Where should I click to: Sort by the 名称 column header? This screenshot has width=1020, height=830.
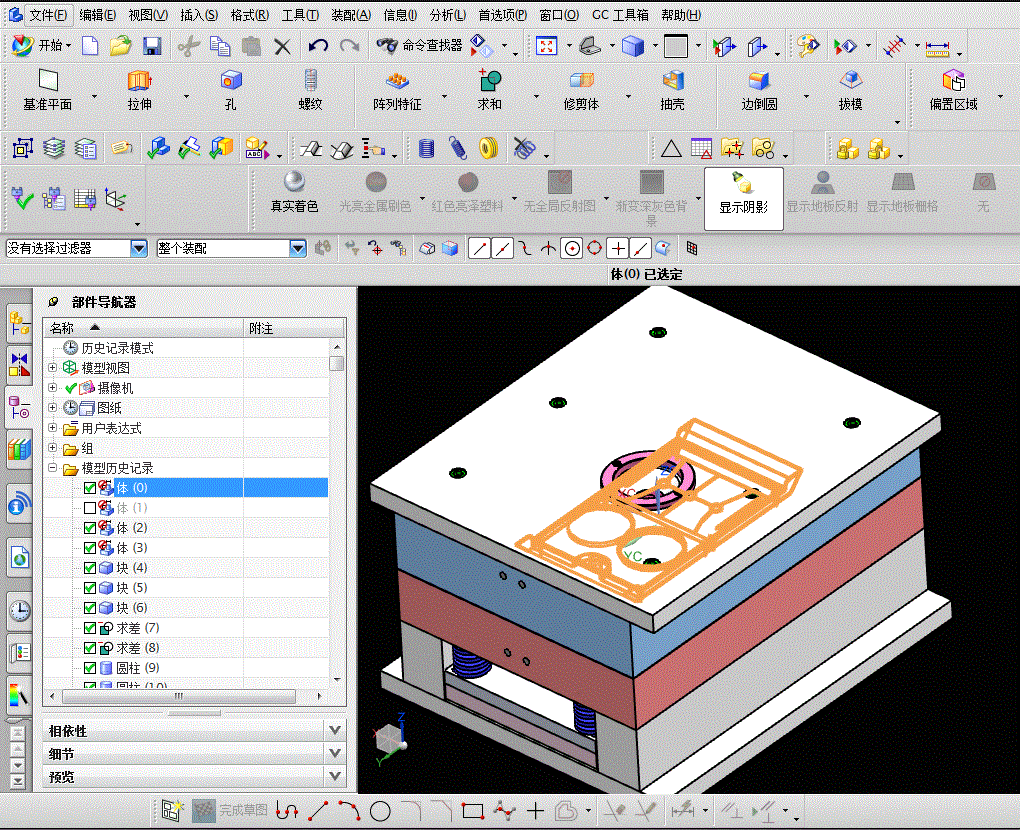click(x=143, y=328)
